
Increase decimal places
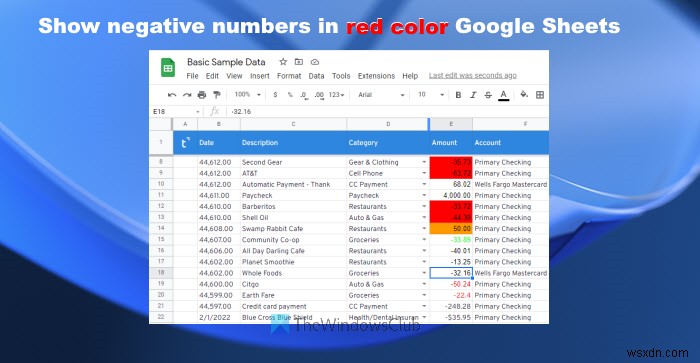point(319,95)
